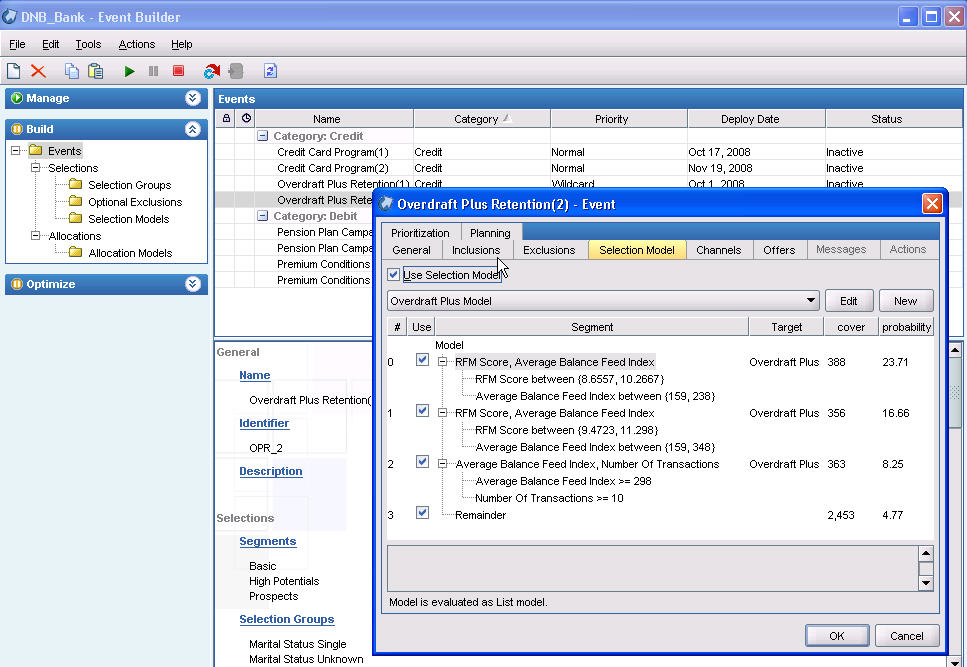The height and width of the screenshot is (667, 967).
Task: Click the Pause toolbar icon
Action: [x=154, y=72]
